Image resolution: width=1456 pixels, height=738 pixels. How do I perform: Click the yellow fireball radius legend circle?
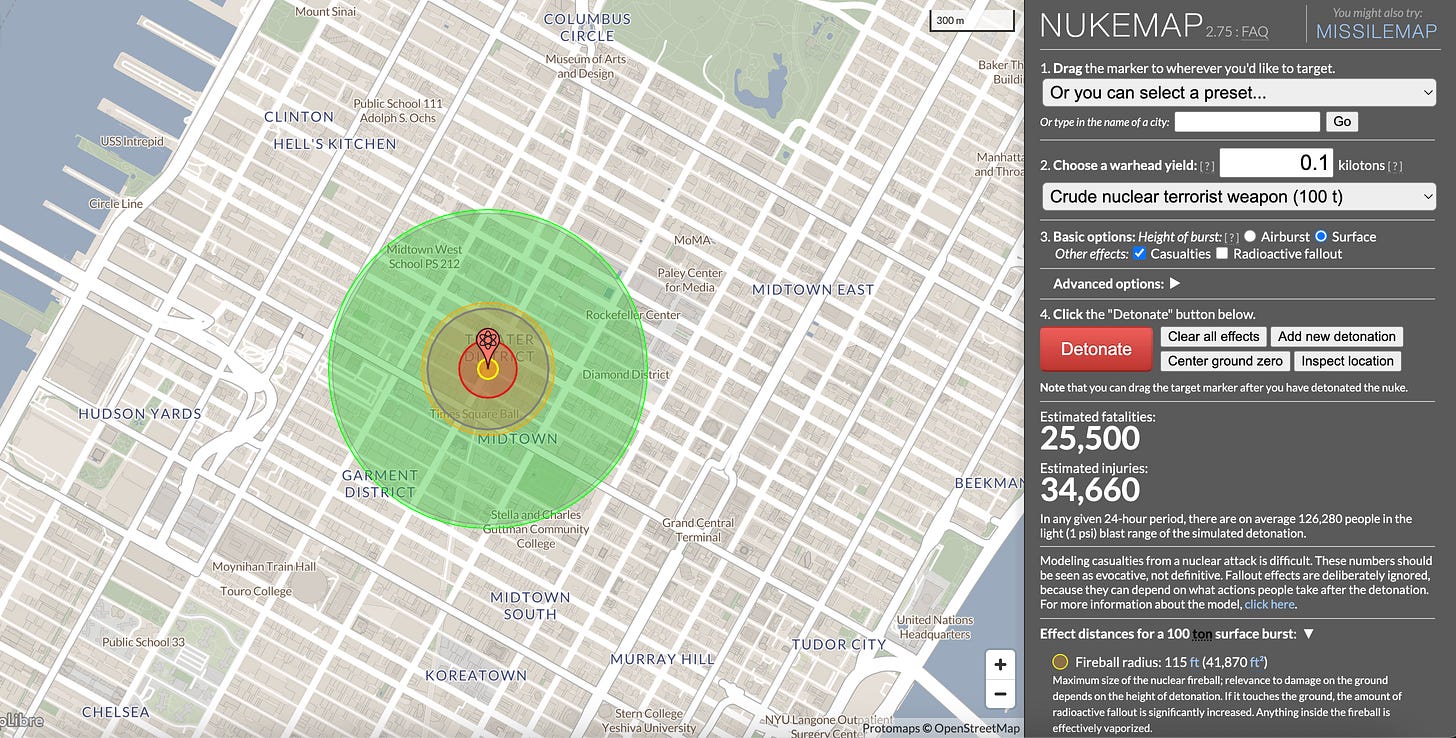(1060, 662)
